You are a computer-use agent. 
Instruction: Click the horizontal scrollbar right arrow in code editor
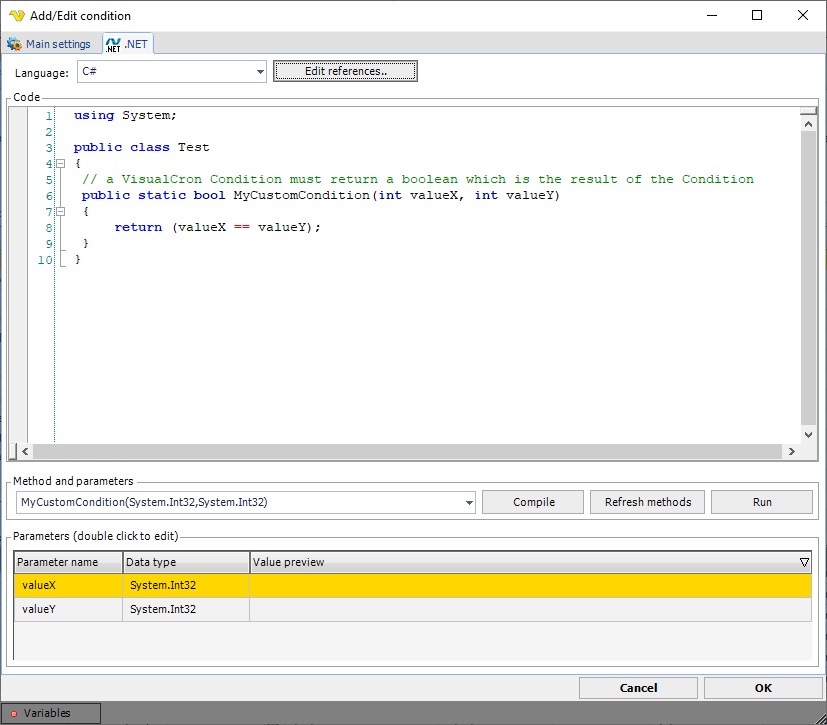click(792, 452)
